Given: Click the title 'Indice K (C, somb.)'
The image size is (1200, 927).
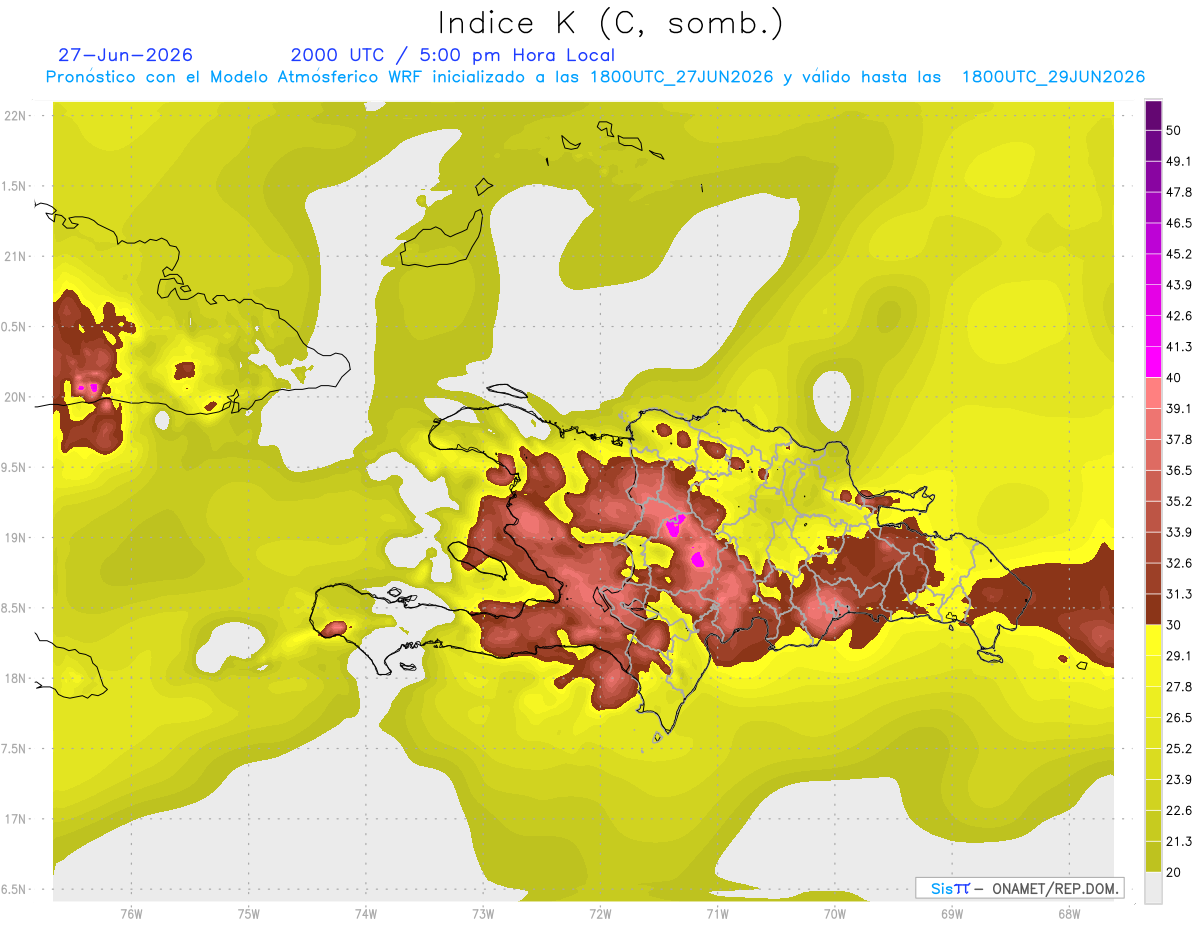Looking at the screenshot, I should click(x=610, y=24).
